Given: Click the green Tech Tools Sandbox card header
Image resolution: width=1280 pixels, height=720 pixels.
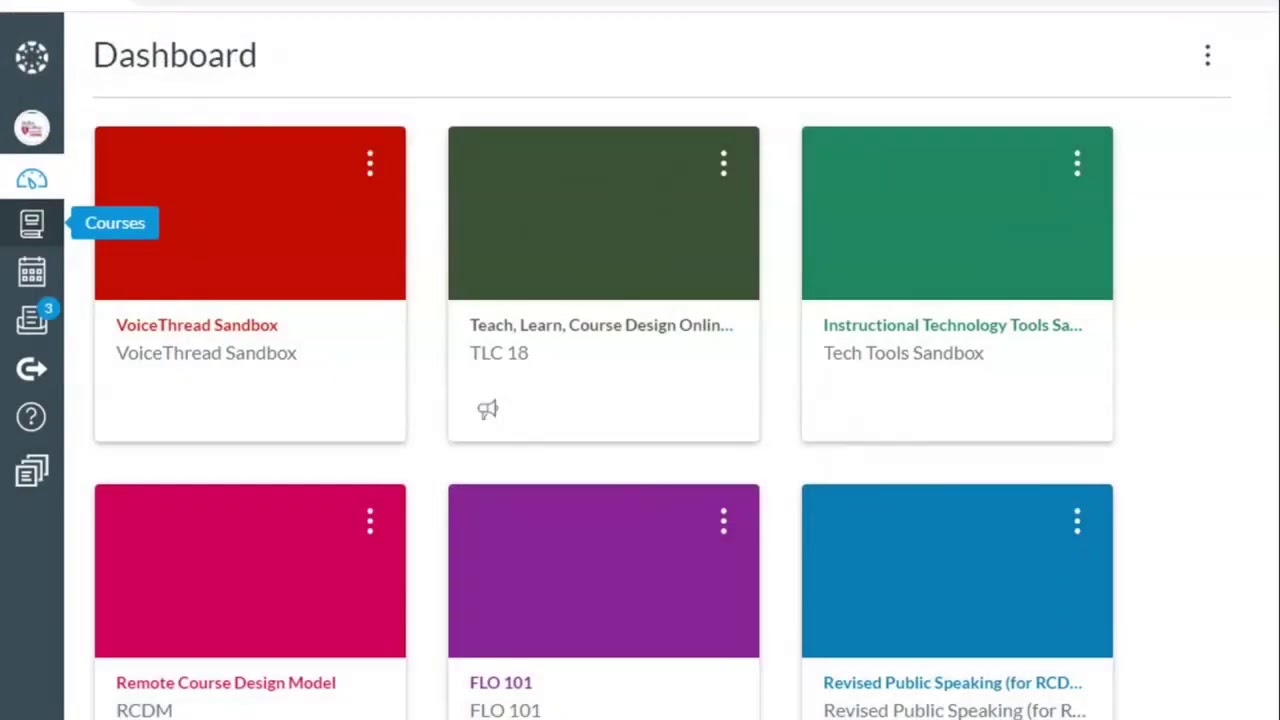Looking at the screenshot, I should click(957, 213).
